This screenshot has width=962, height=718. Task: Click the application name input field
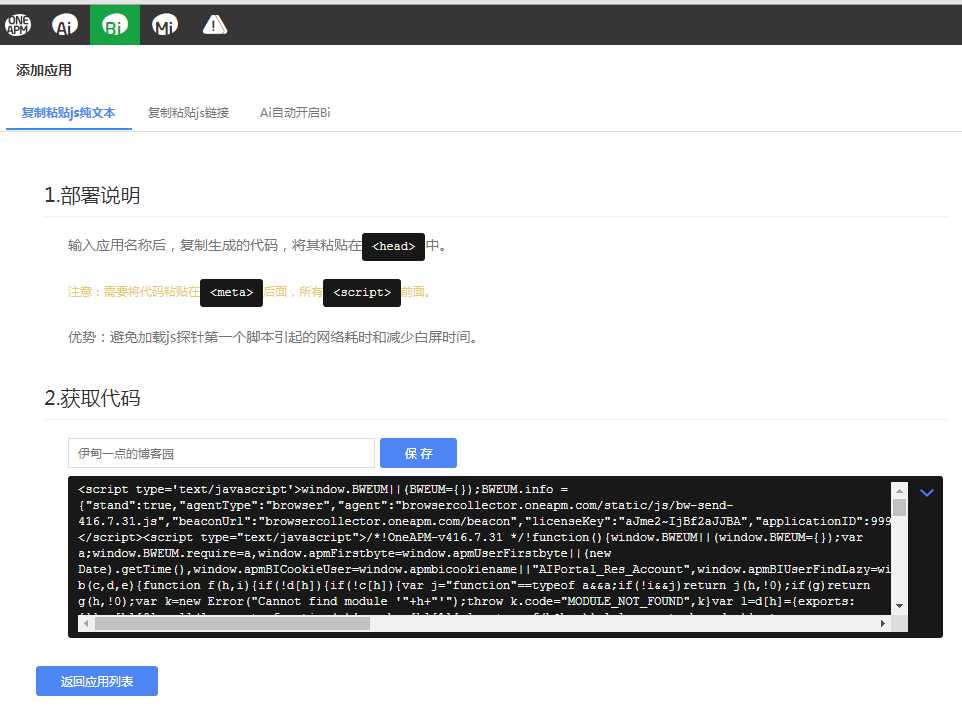coord(221,454)
